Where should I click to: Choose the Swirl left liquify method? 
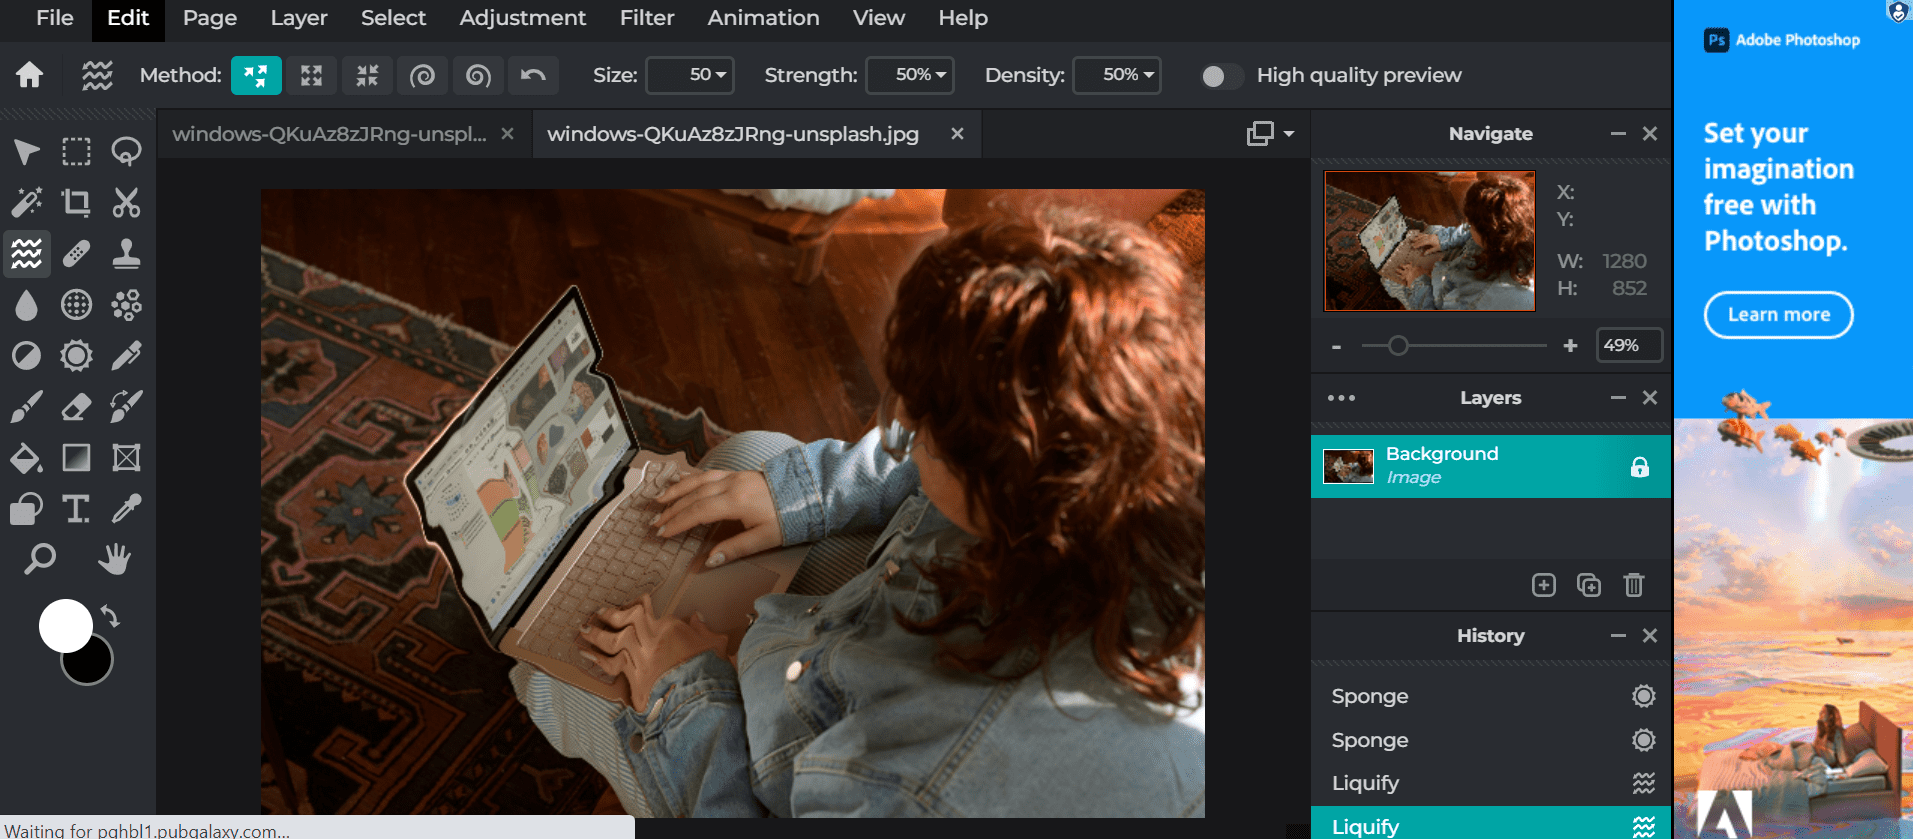pyautogui.click(x=478, y=75)
